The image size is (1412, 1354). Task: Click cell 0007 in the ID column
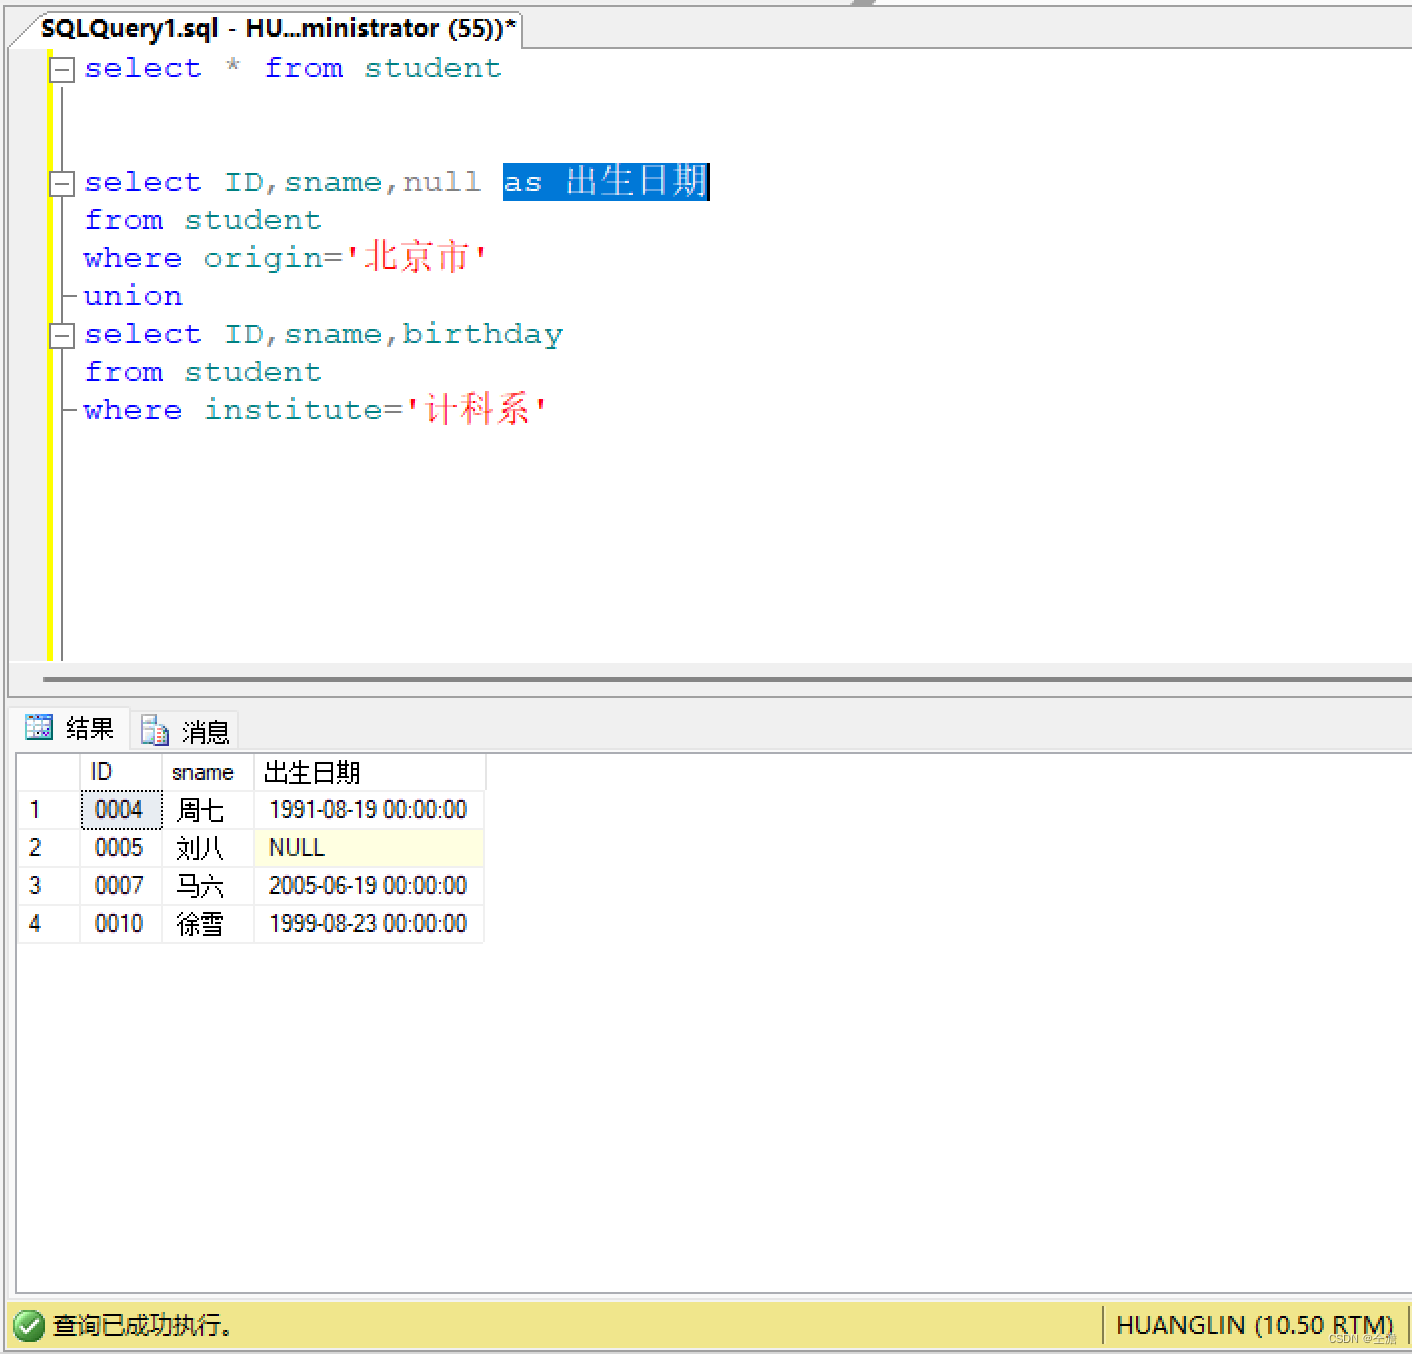click(x=121, y=885)
